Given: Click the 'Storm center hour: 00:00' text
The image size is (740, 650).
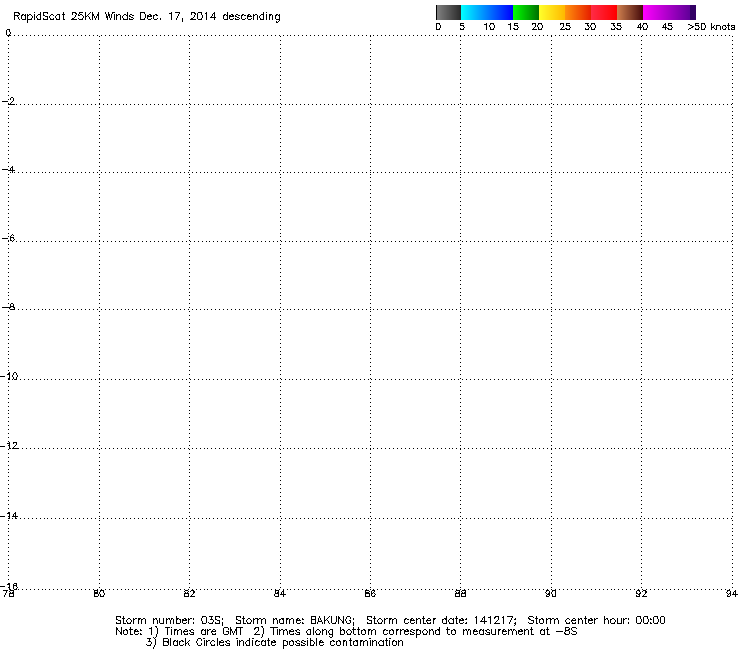Looking at the screenshot, I should [x=596, y=620].
